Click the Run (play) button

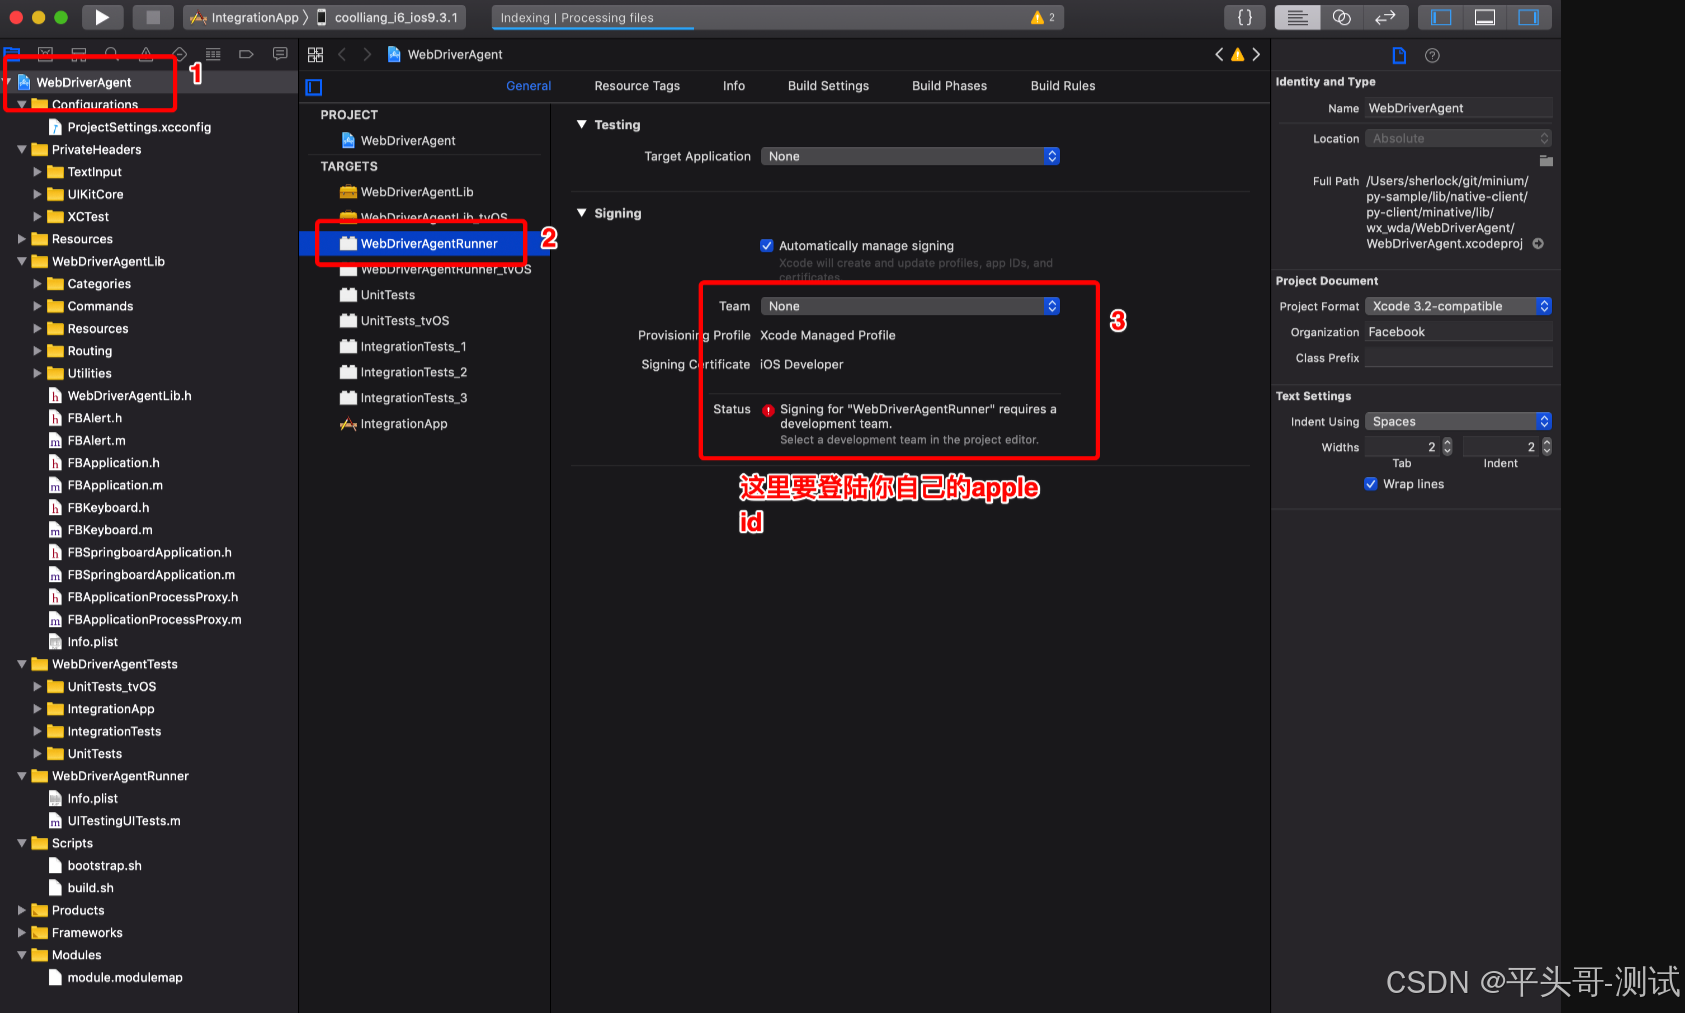click(102, 17)
